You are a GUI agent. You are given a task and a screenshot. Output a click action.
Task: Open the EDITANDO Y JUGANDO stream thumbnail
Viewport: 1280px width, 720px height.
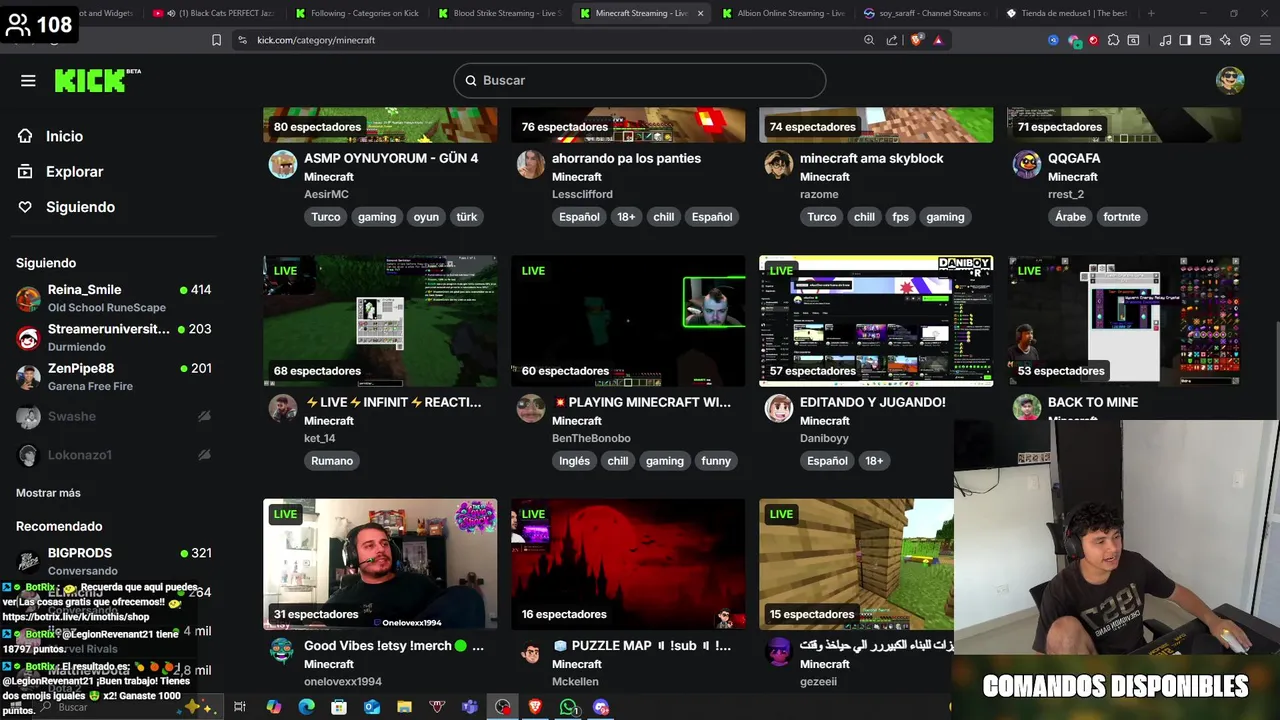876,321
